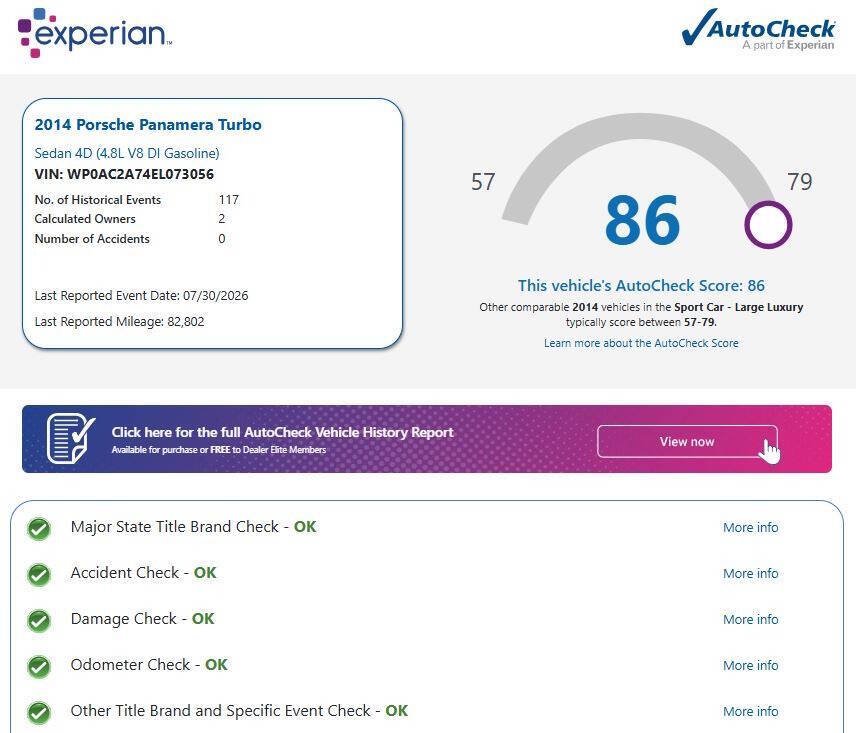Click This vehicle's AutoCheck Score: 86 heading
Viewport: 864px width, 733px height.
point(641,285)
